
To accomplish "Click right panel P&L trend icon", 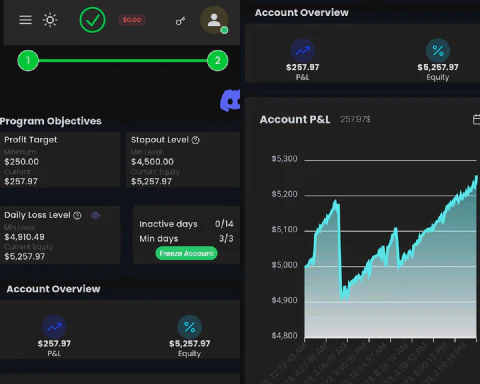I will [302, 51].
